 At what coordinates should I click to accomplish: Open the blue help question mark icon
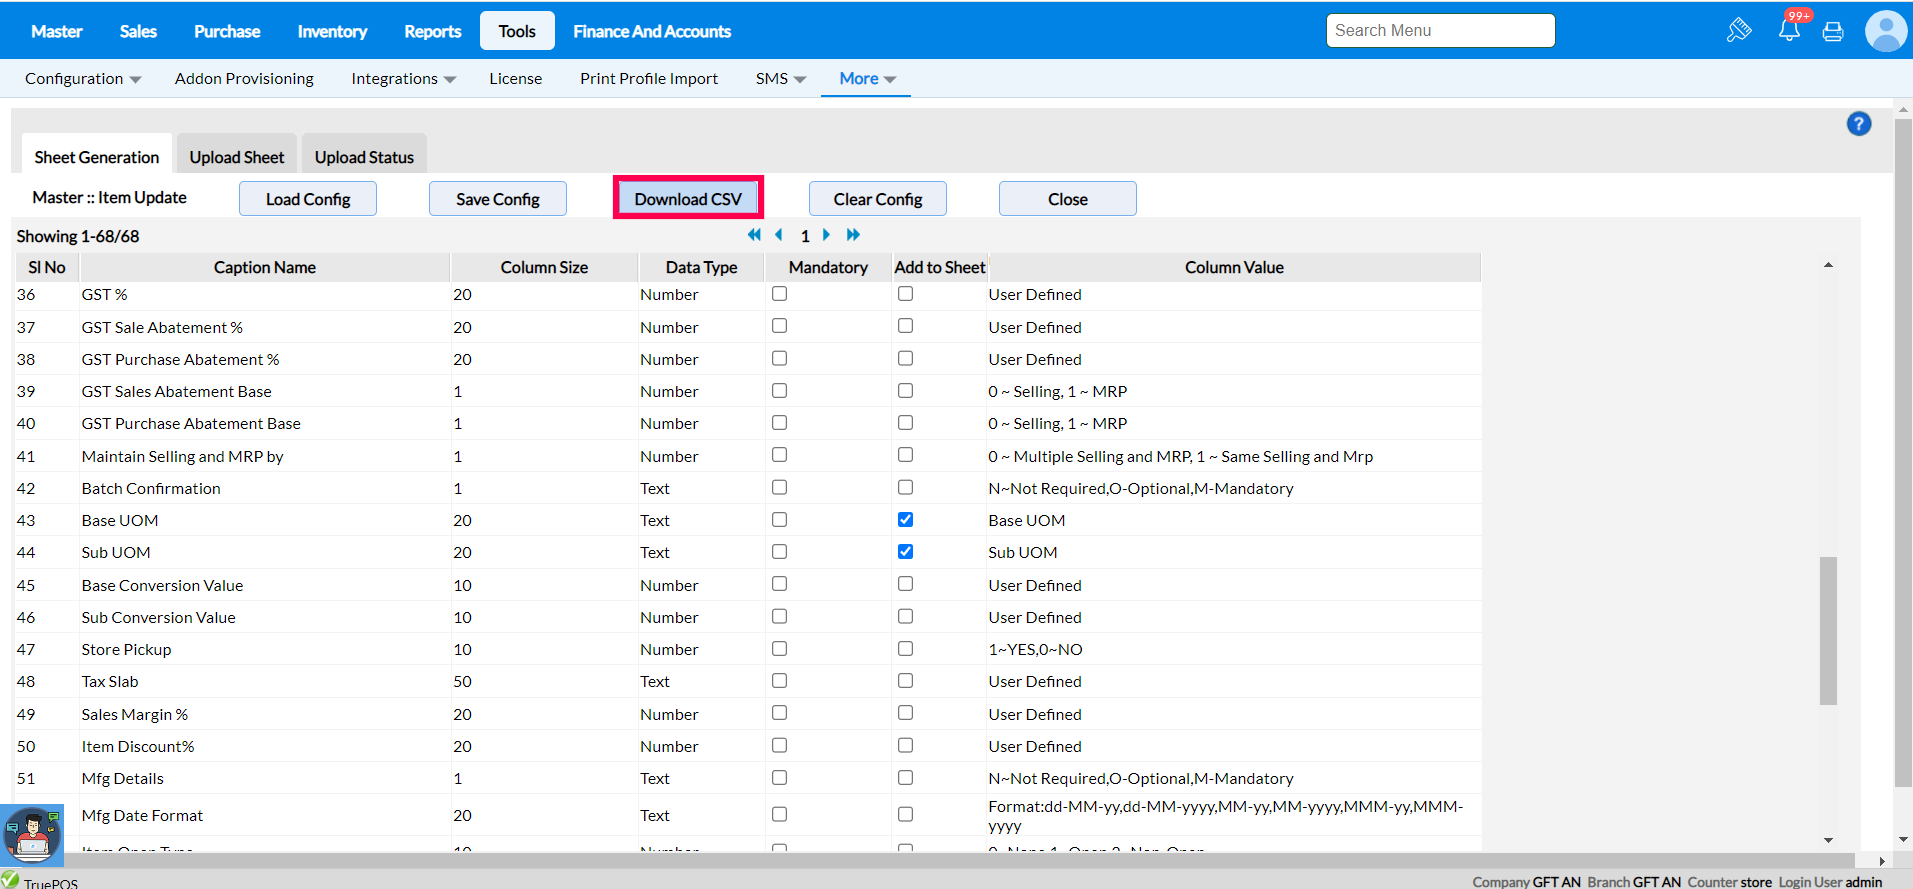[1858, 124]
